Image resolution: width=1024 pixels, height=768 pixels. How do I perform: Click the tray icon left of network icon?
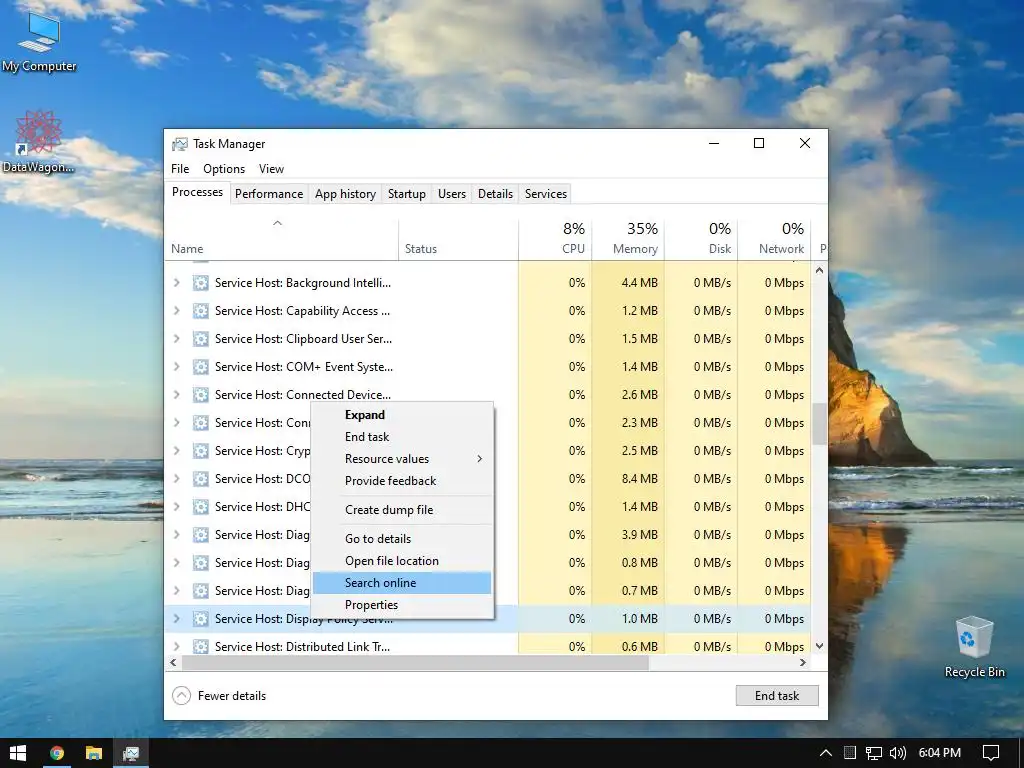[x=849, y=753]
